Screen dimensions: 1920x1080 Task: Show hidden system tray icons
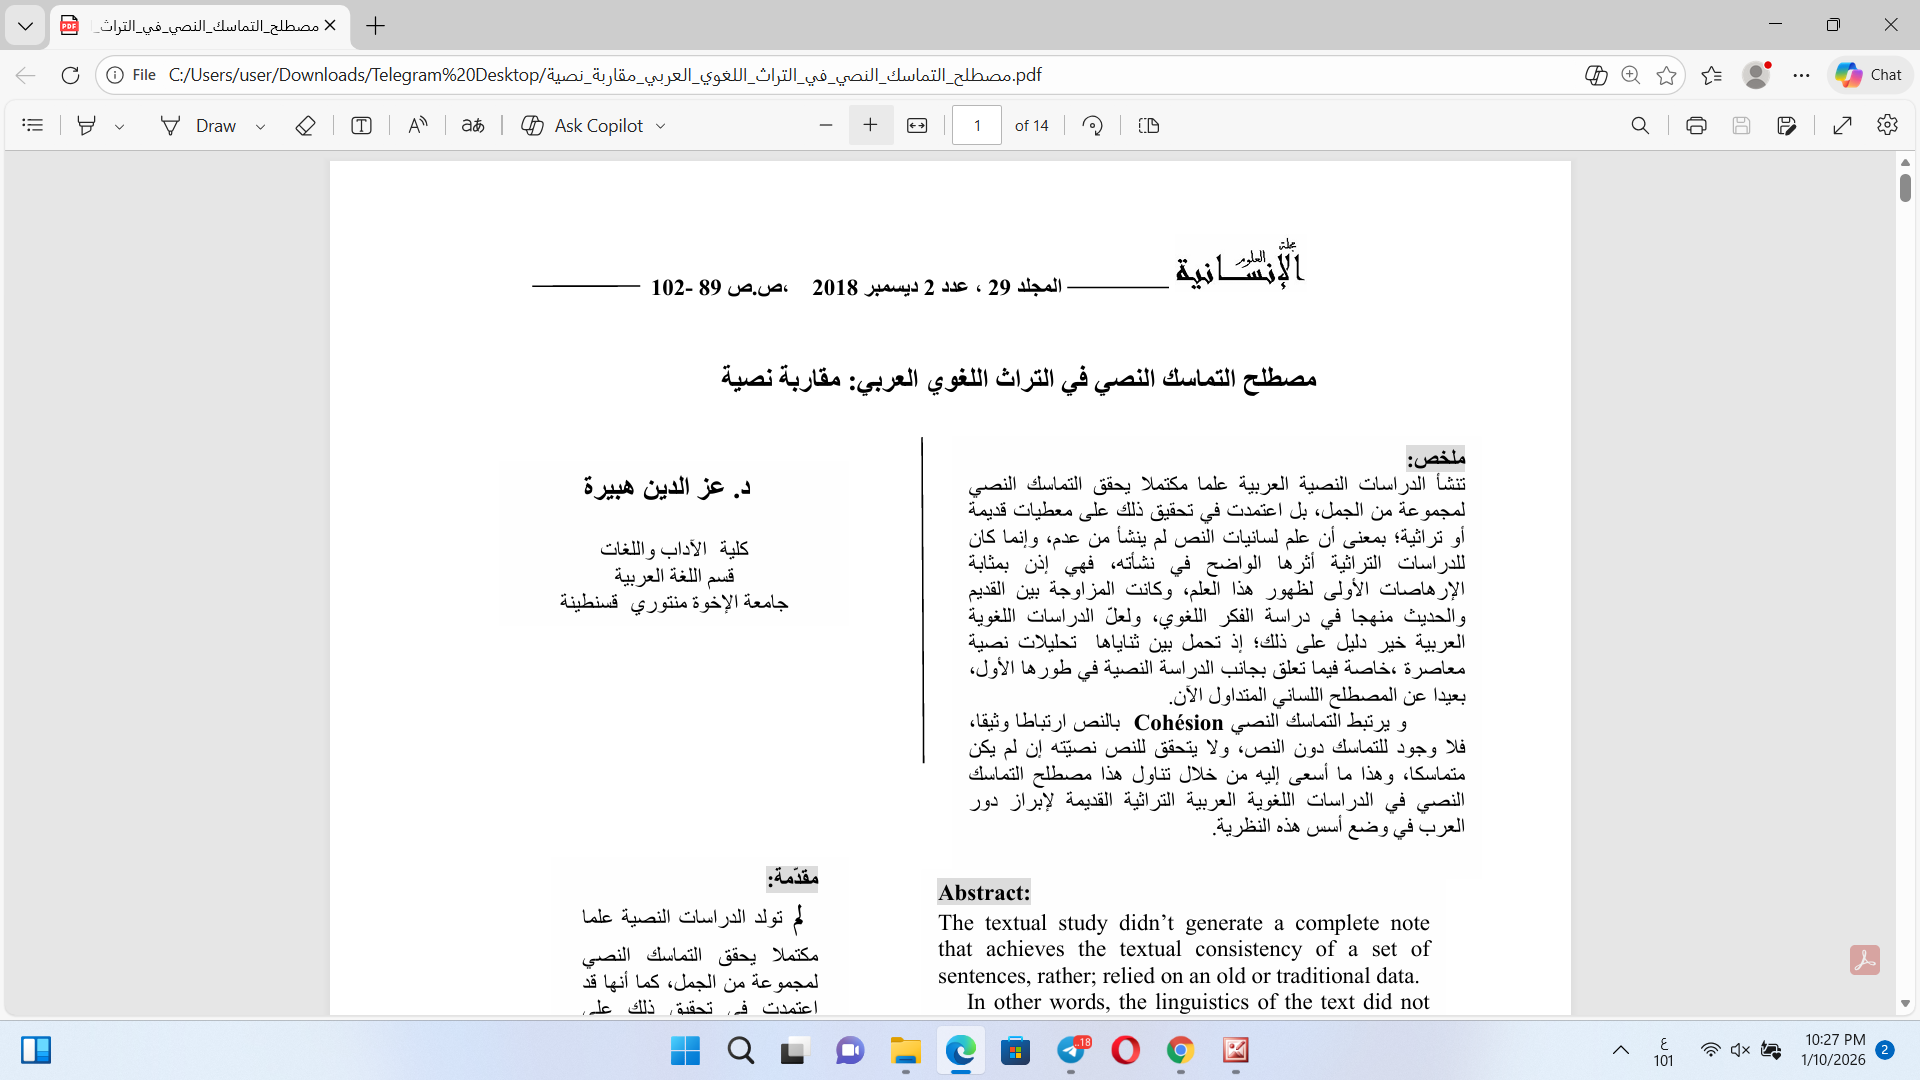tap(1621, 1051)
